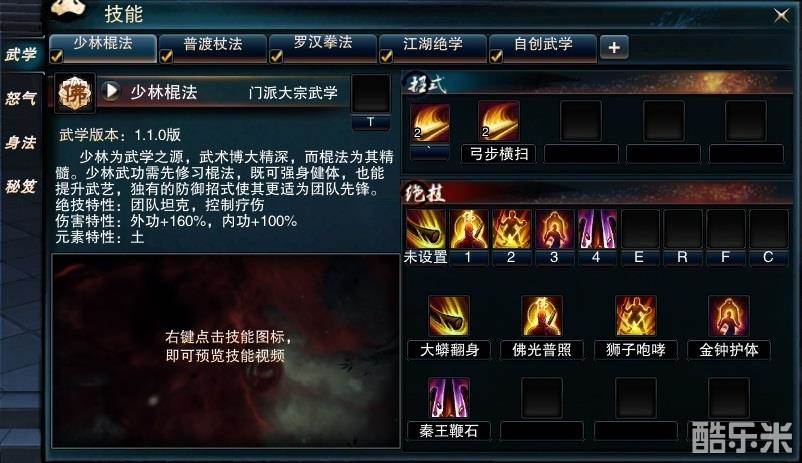Switch to the 罗汉拳法 tab
Viewport: 802px width, 463px height.
tap(323, 48)
